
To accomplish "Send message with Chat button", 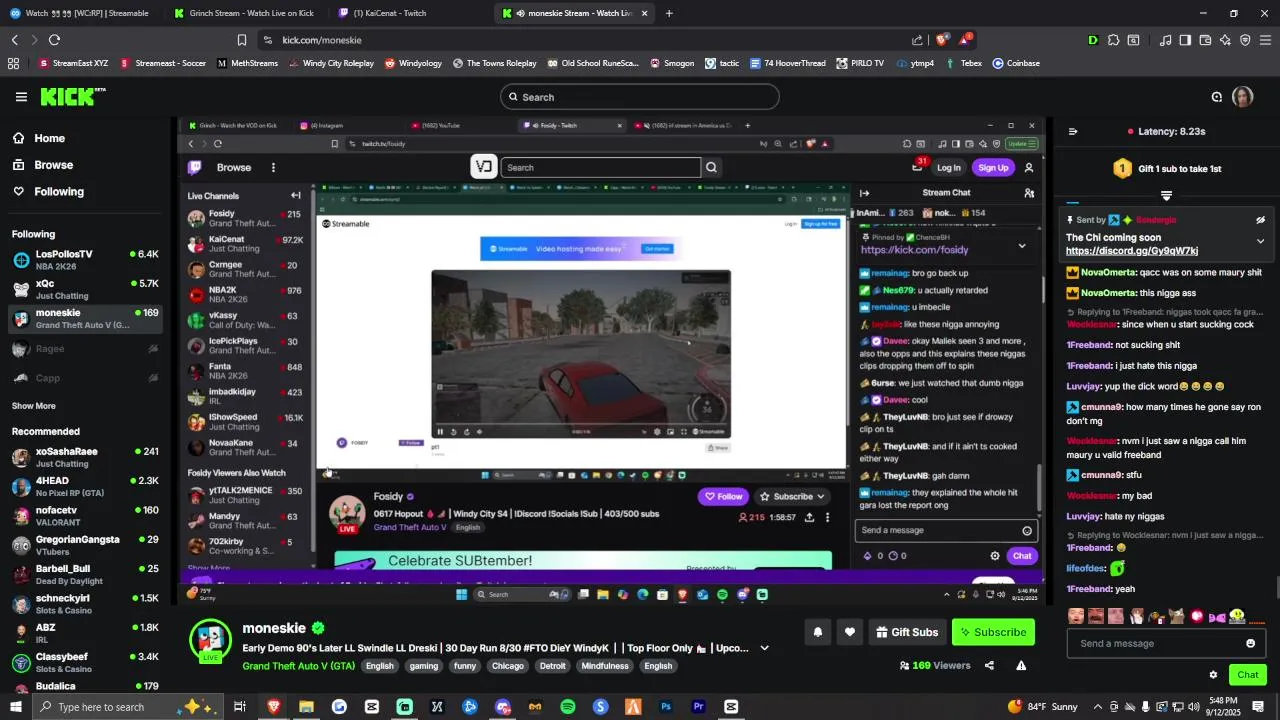I will (1247, 675).
